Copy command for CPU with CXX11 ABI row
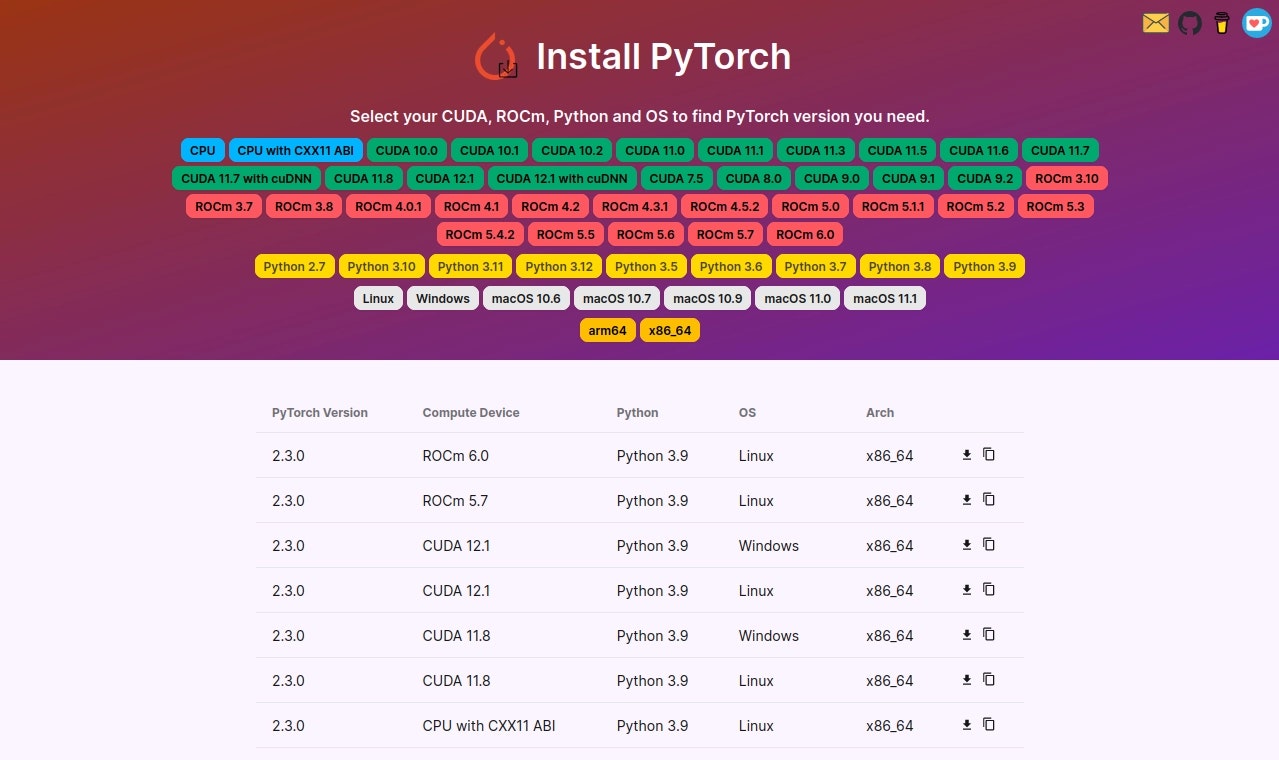 point(989,725)
